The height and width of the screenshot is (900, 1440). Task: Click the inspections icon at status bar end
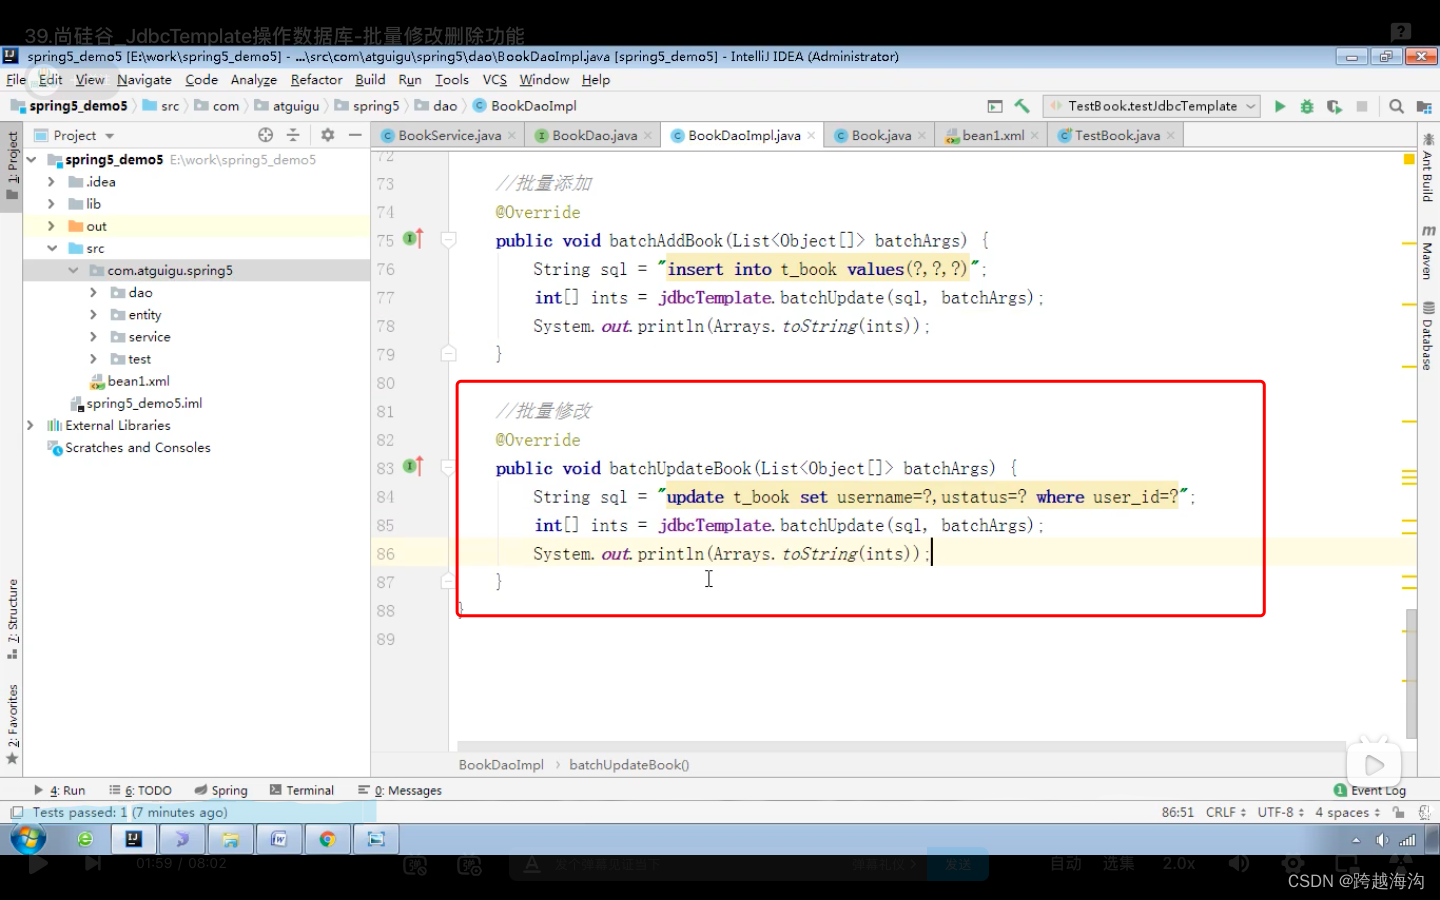[x=1424, y=813]
